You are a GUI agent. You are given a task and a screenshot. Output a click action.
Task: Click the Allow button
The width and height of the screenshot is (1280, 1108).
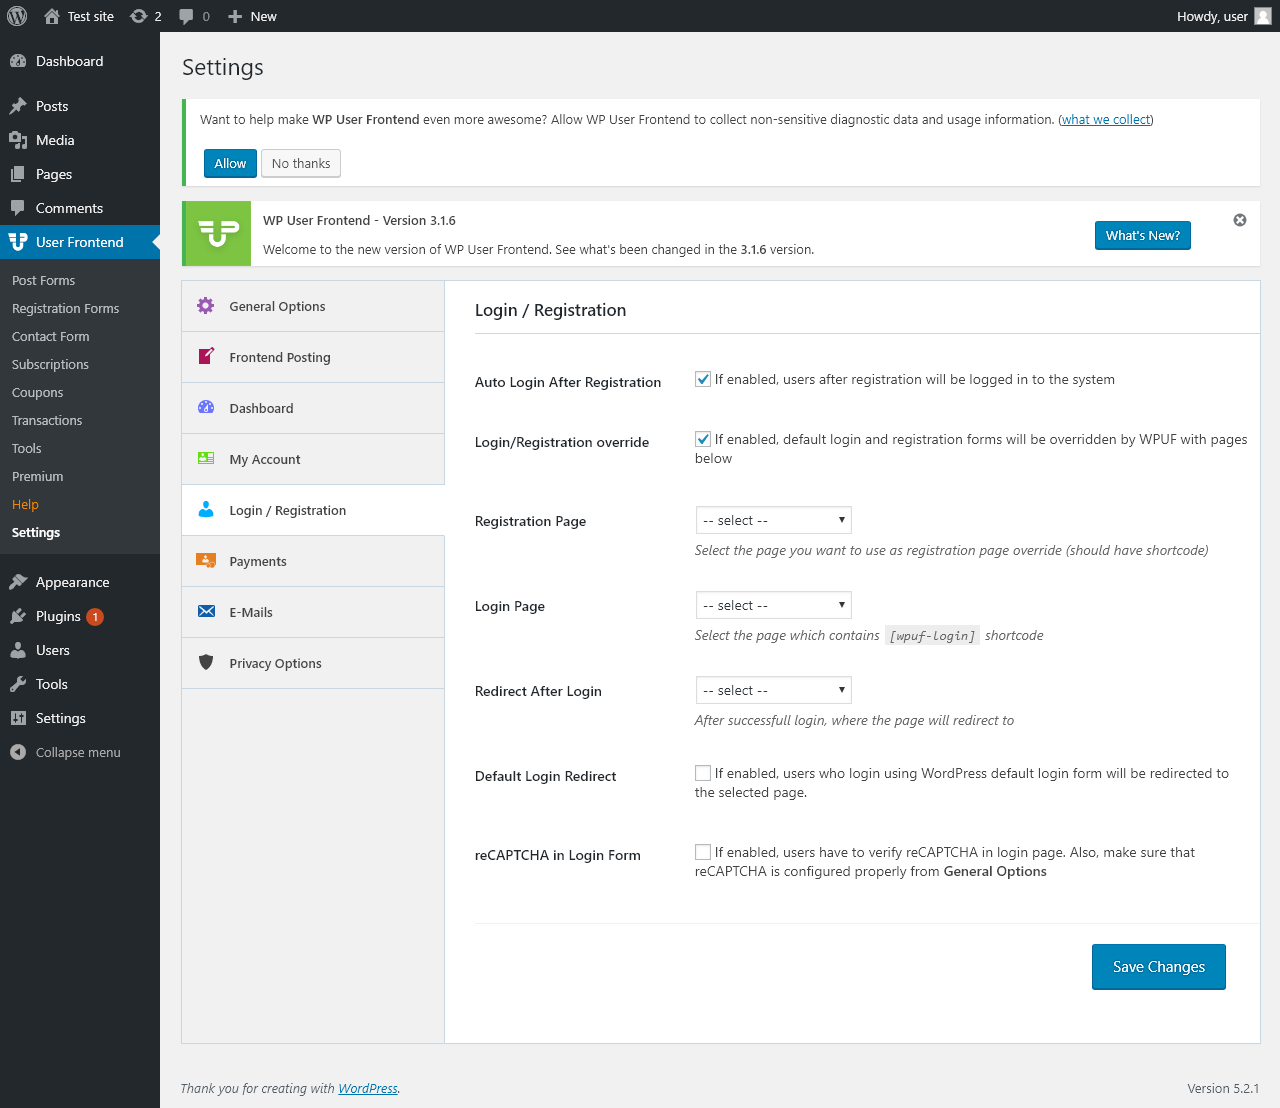[x=230, y=163]
